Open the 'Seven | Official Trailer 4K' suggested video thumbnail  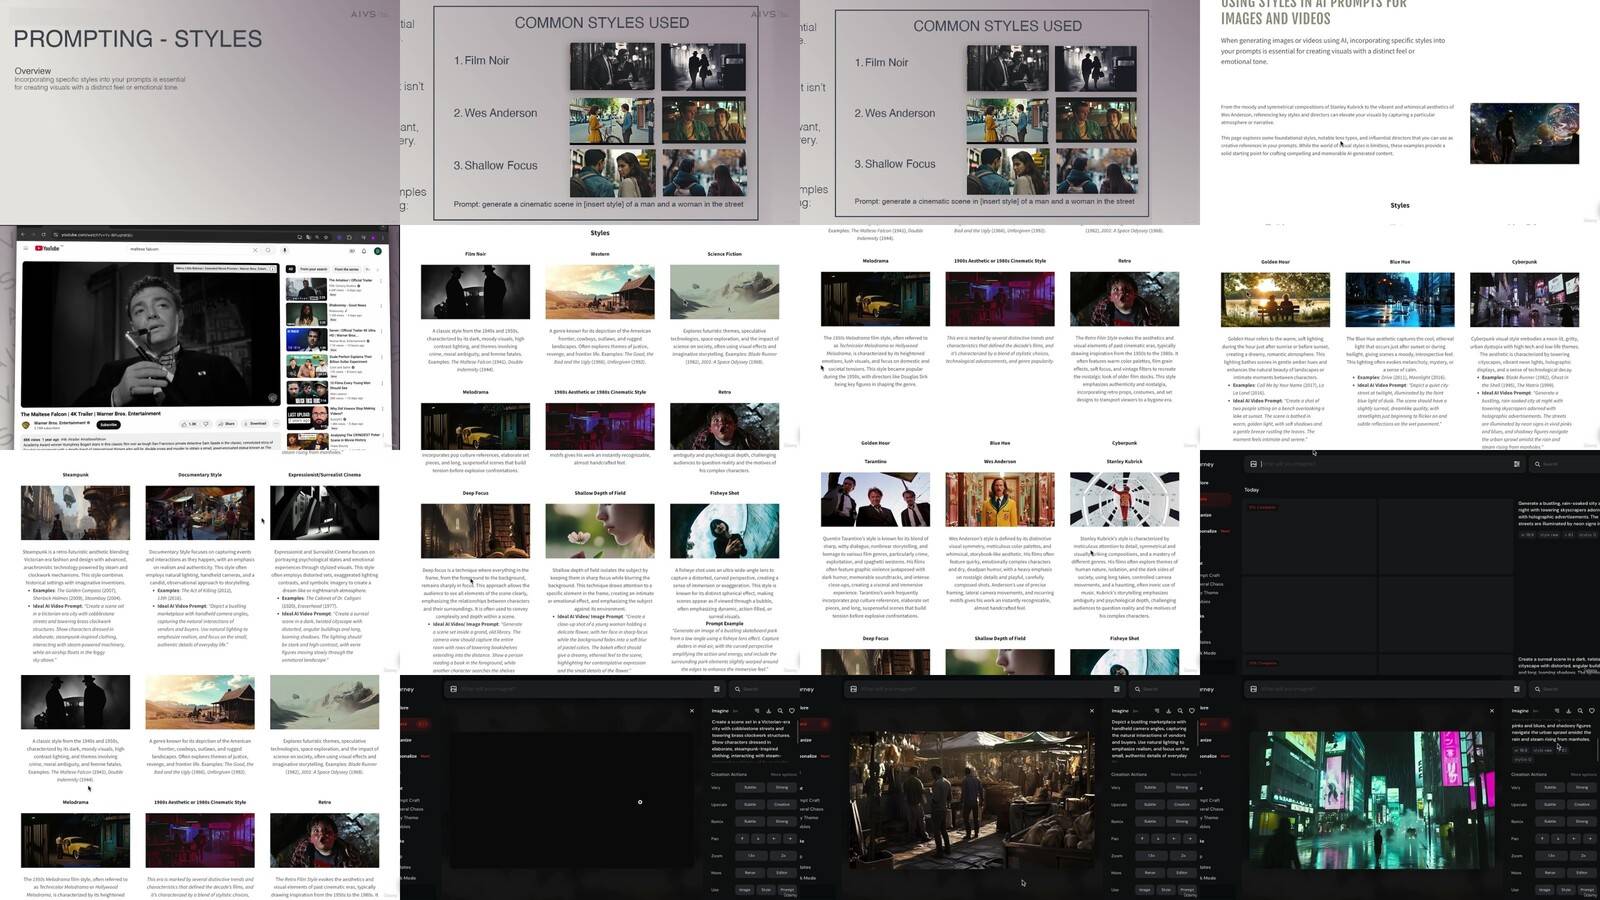306,340
